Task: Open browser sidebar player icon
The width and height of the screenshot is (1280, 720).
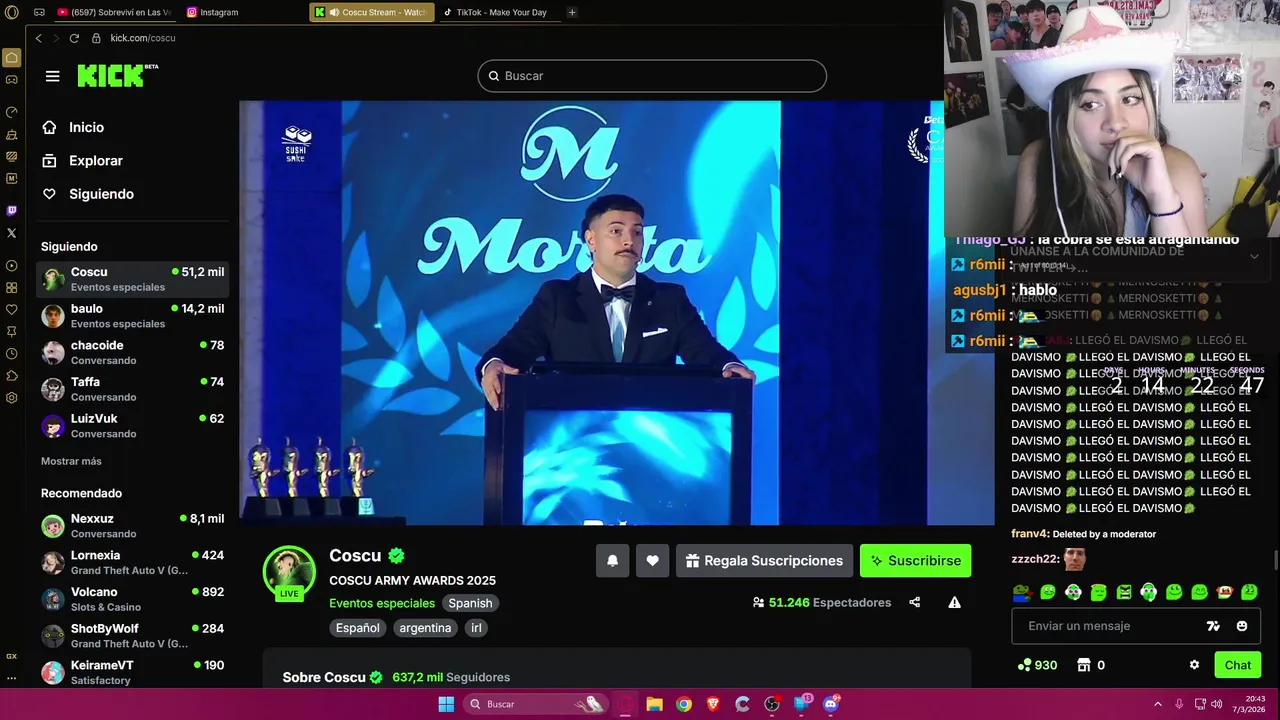Action: pyautogui.click(x=11, y=266)
